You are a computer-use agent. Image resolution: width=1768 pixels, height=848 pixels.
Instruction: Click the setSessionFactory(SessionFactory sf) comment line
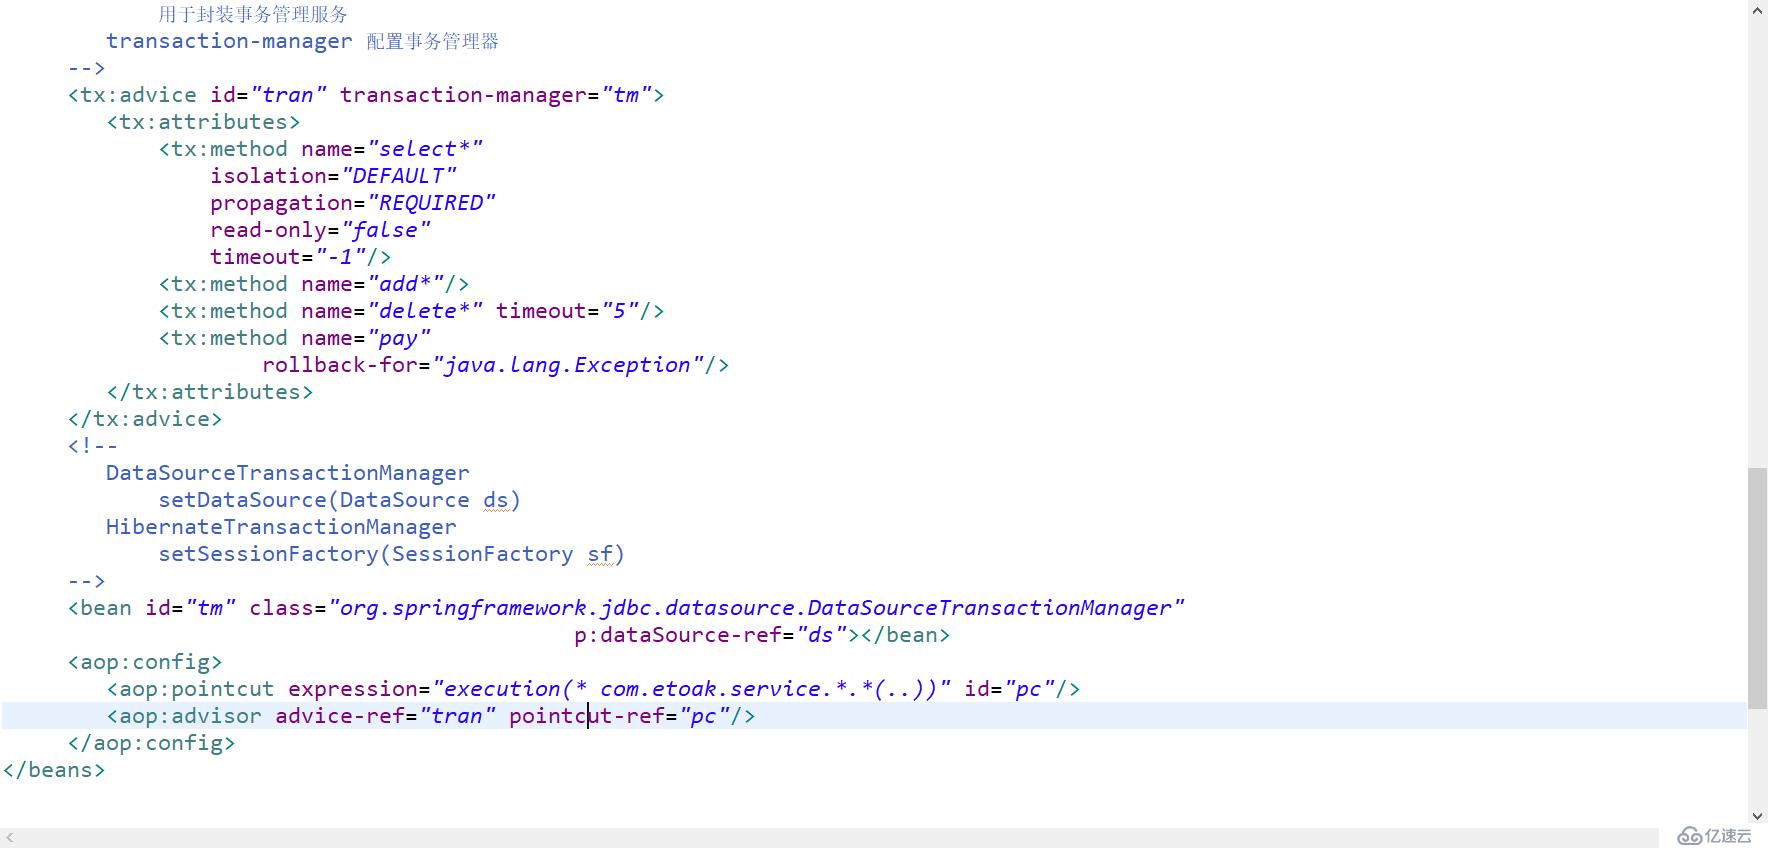[x=391, y=554]
